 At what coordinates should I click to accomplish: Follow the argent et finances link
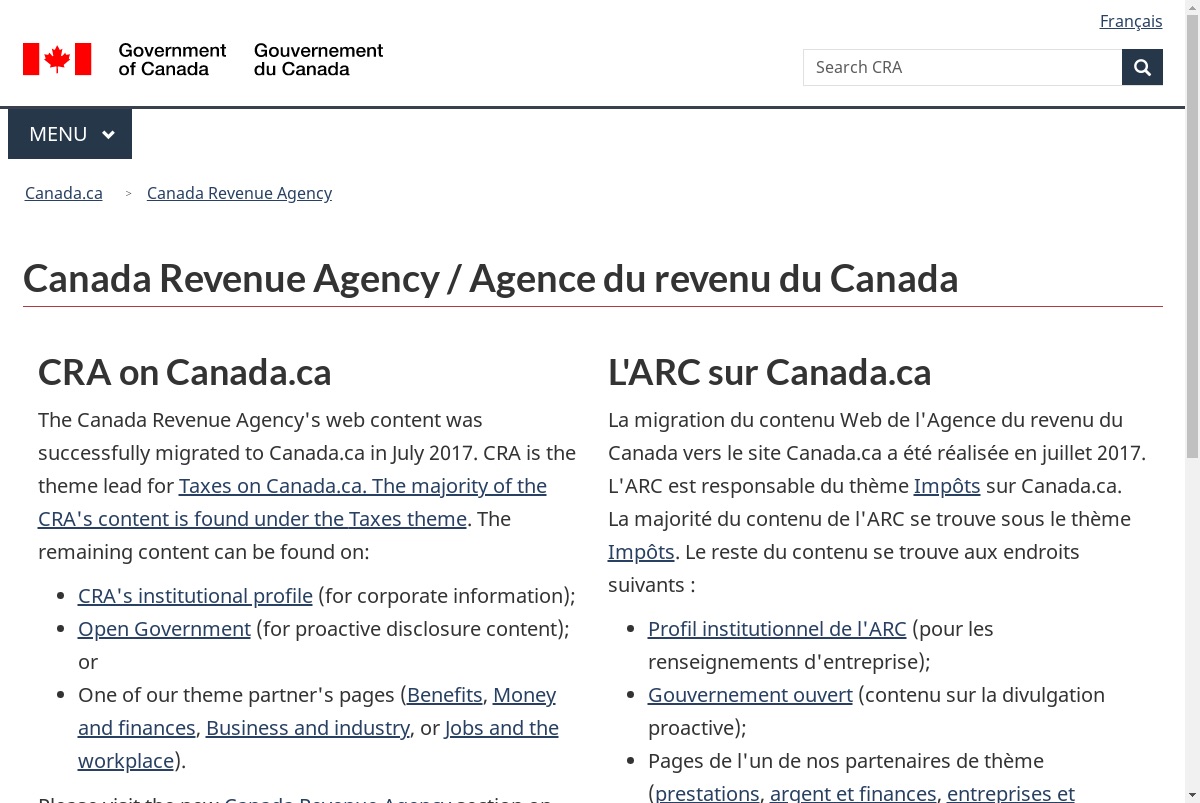tap(853, 794)
